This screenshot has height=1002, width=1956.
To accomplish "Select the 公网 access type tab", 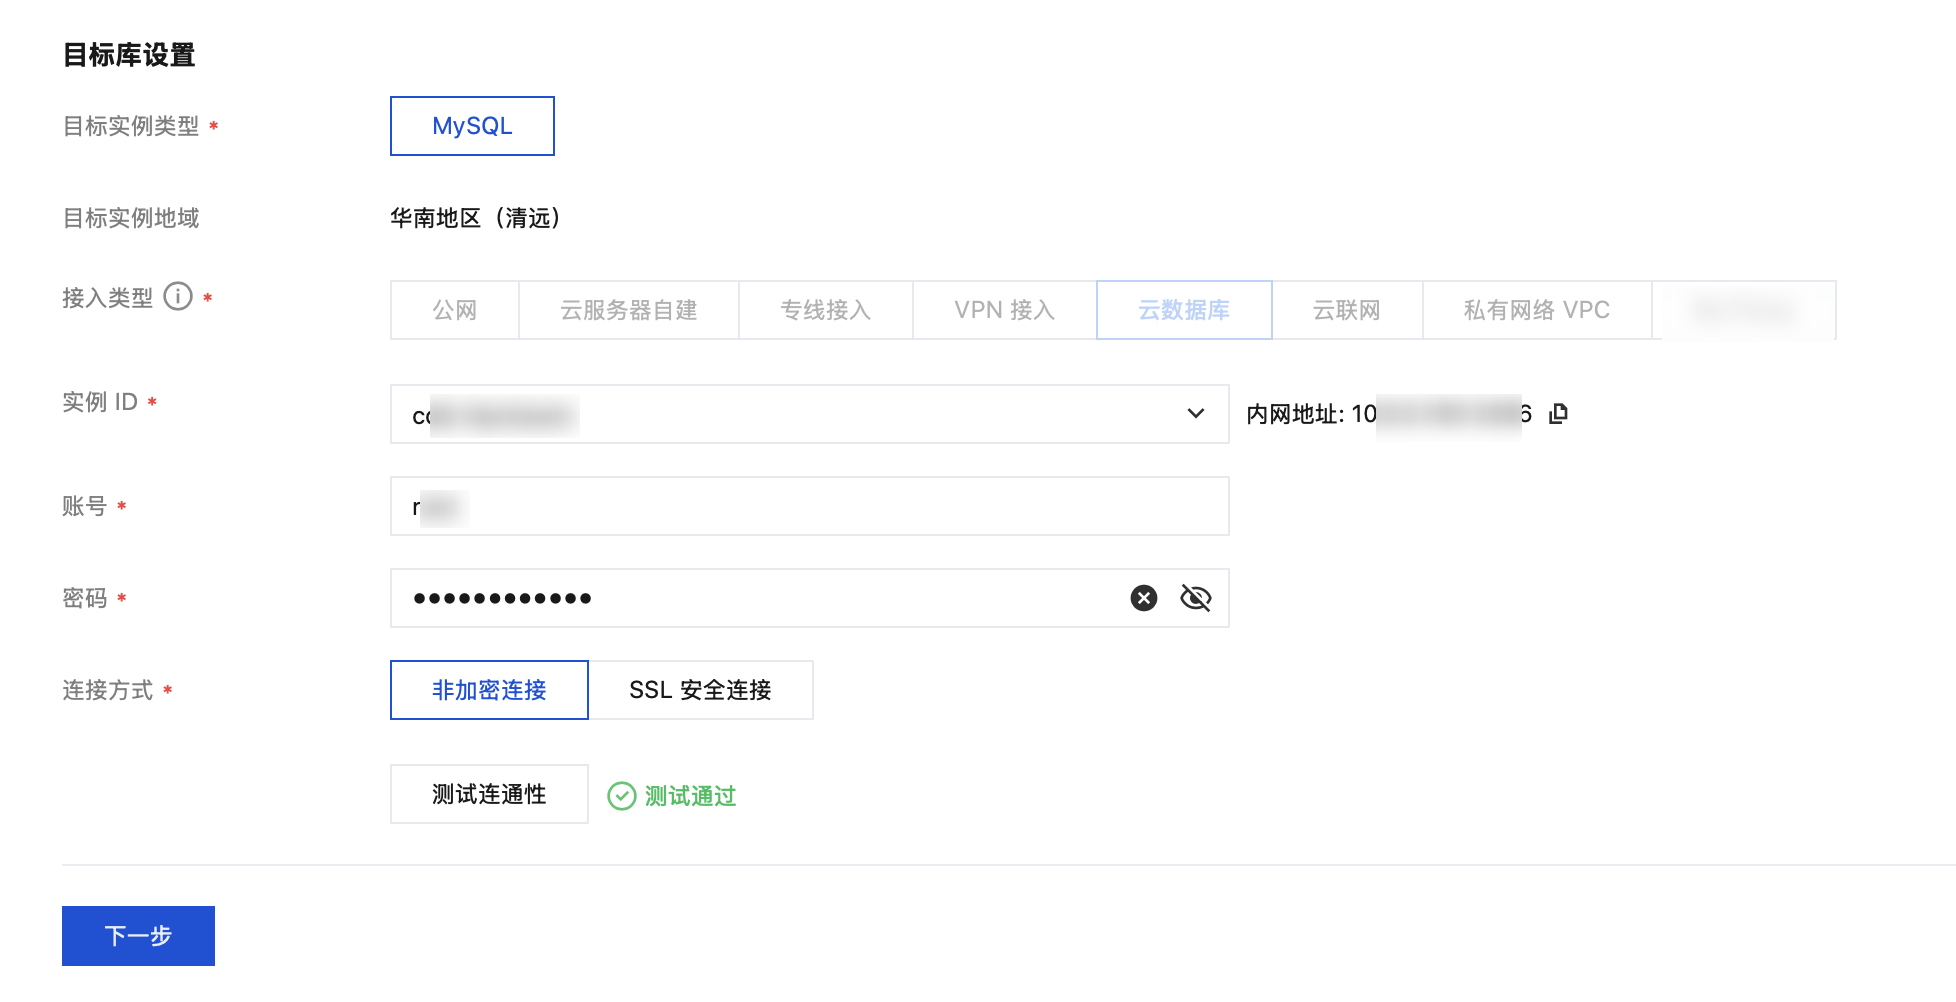I will click(x=455, y=310).
